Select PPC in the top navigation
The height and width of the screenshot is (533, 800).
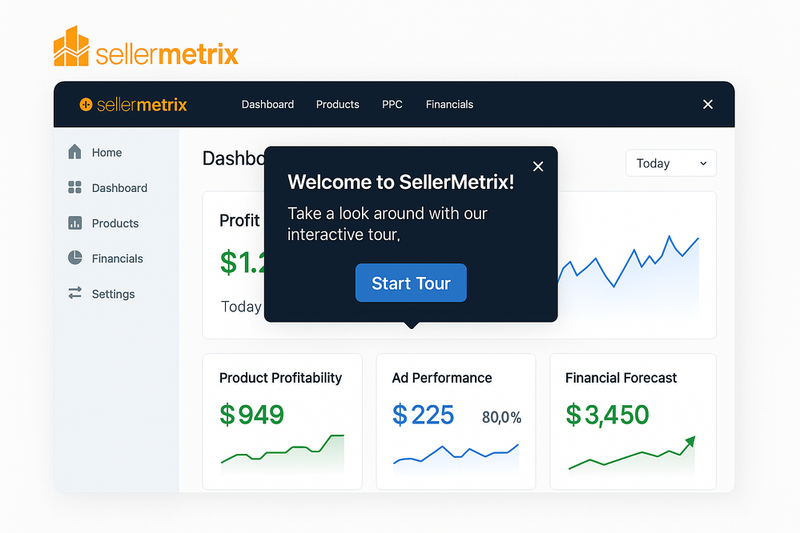(392, 105)
